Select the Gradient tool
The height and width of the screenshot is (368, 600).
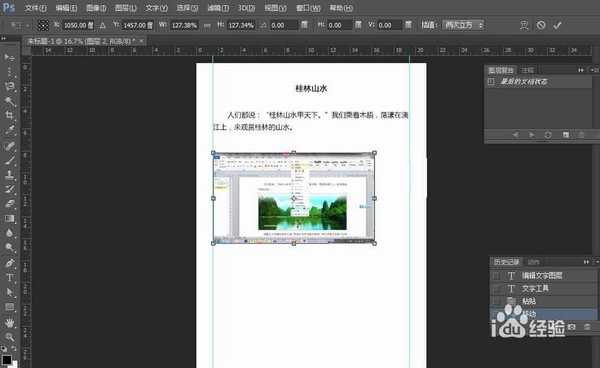pyautogui.click(x=9, y=218)
